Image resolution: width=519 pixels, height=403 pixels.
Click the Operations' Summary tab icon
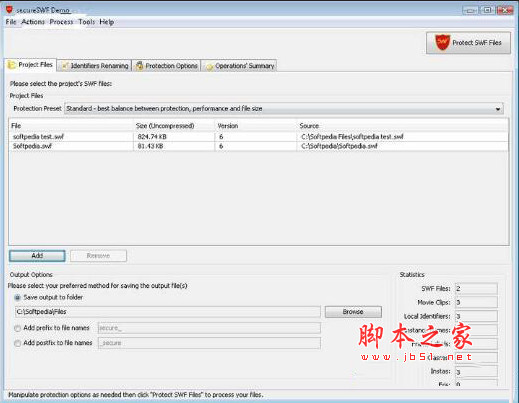point(209,66)
